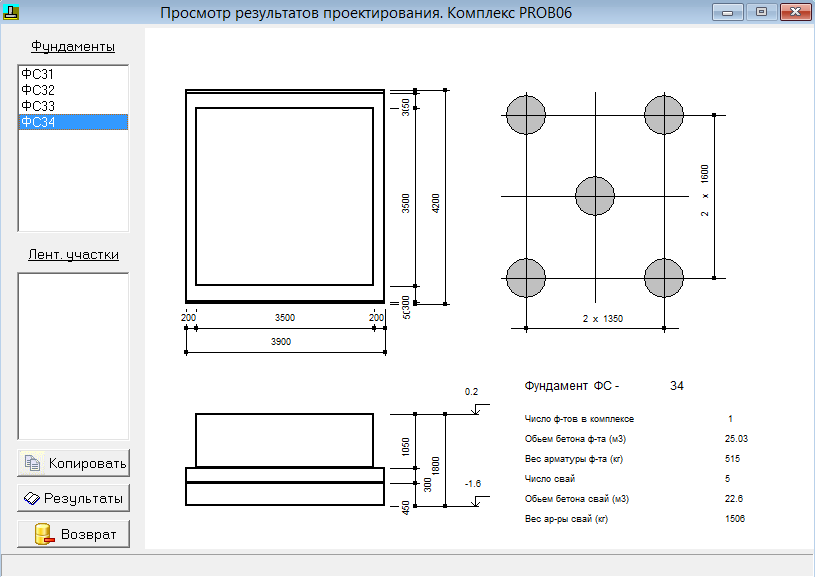Click the pile concrete volume value 22.6
Image resolution: width=815 pixels, height=577 pixels.
(x=733, y=499)
